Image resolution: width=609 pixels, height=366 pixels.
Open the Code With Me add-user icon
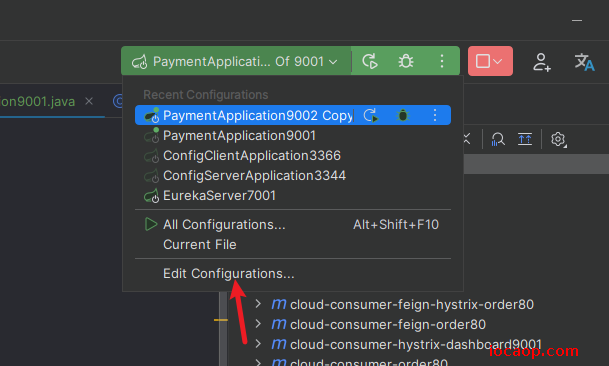541,62
